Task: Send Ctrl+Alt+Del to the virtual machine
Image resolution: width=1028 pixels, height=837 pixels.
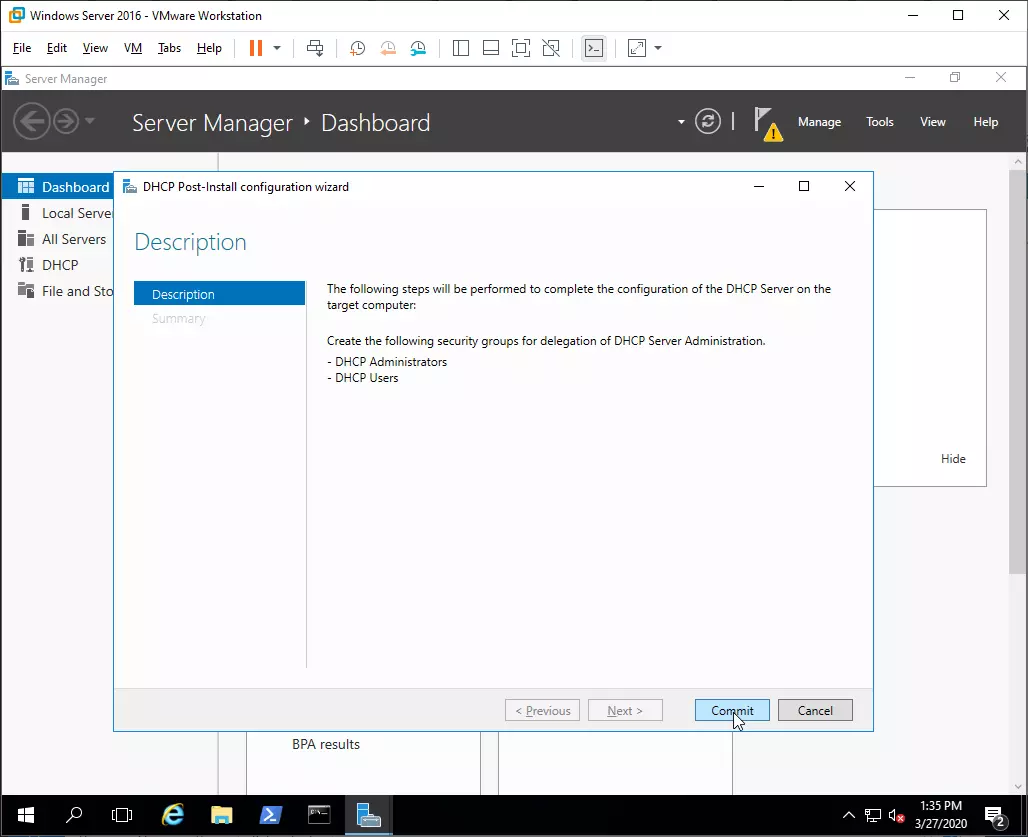Action: tap(315, 48)
